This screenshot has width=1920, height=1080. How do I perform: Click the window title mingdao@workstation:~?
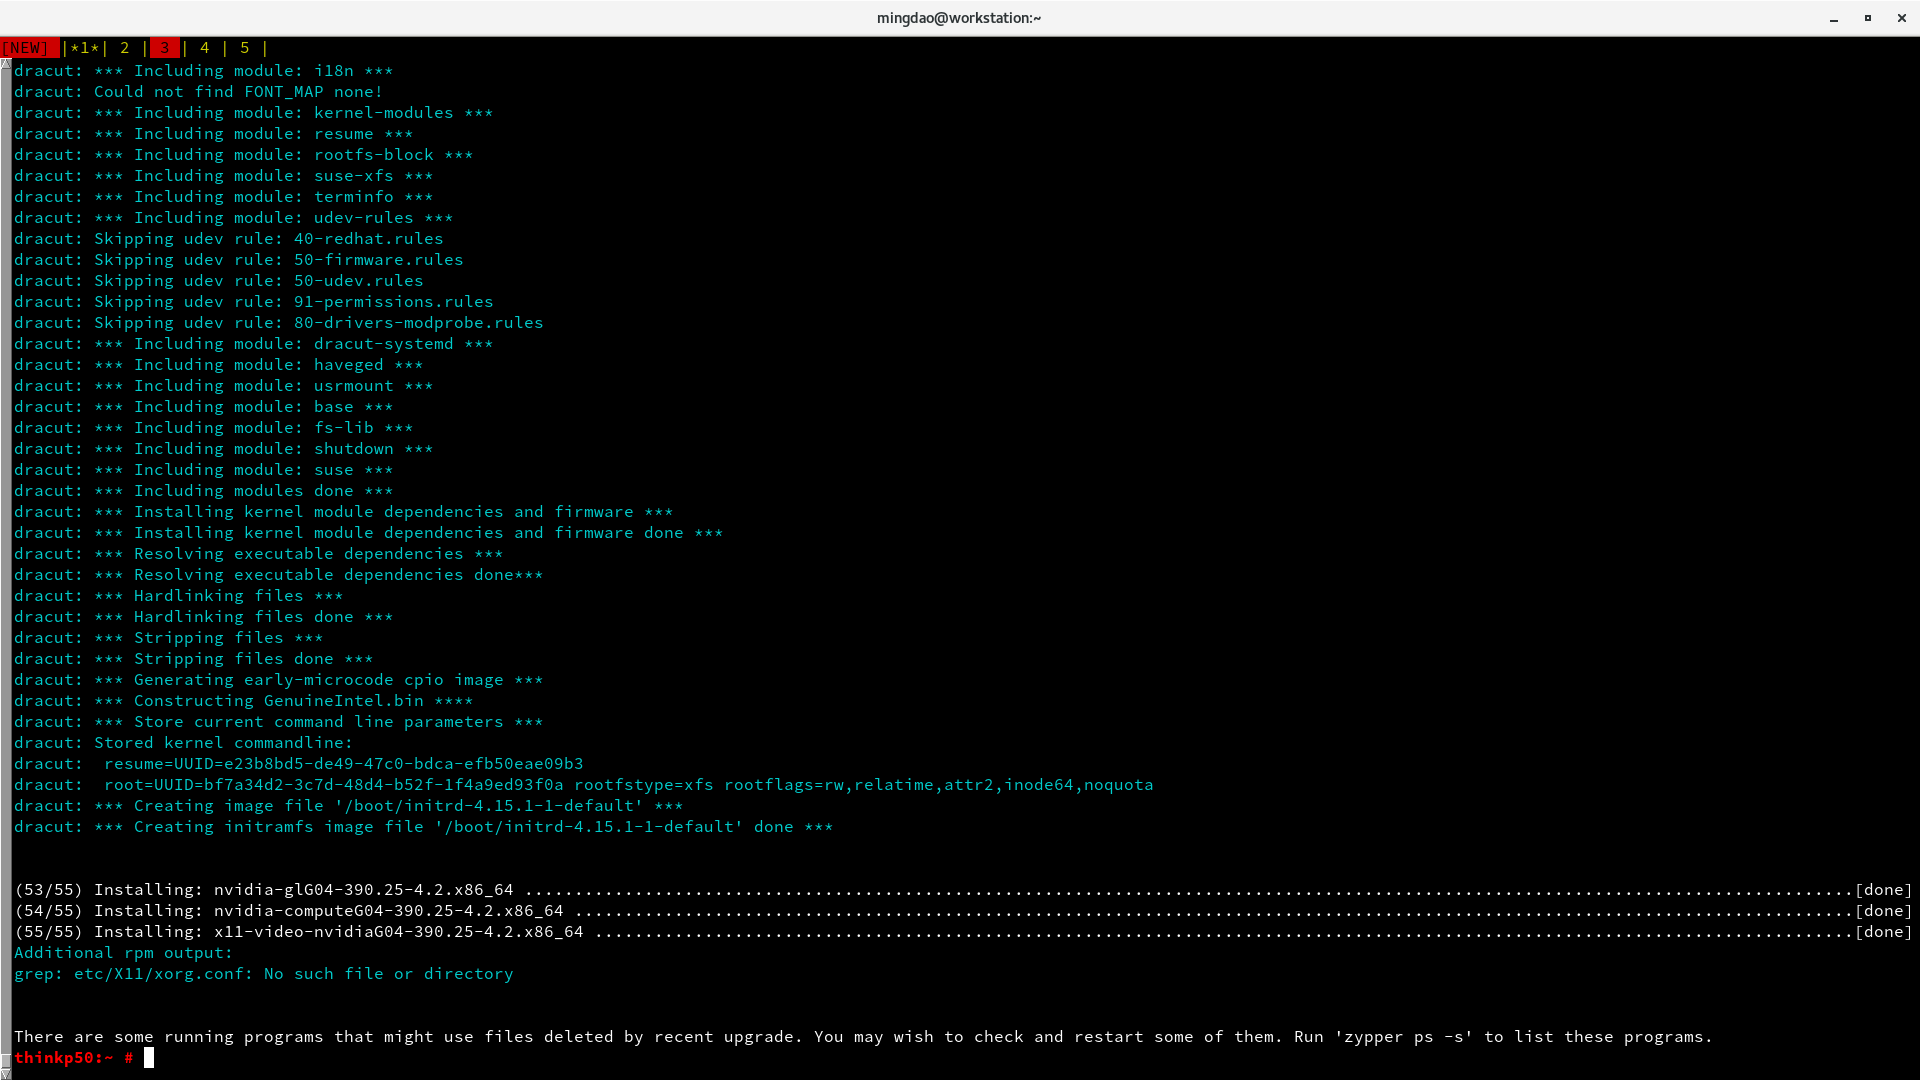tap(959, 18)
